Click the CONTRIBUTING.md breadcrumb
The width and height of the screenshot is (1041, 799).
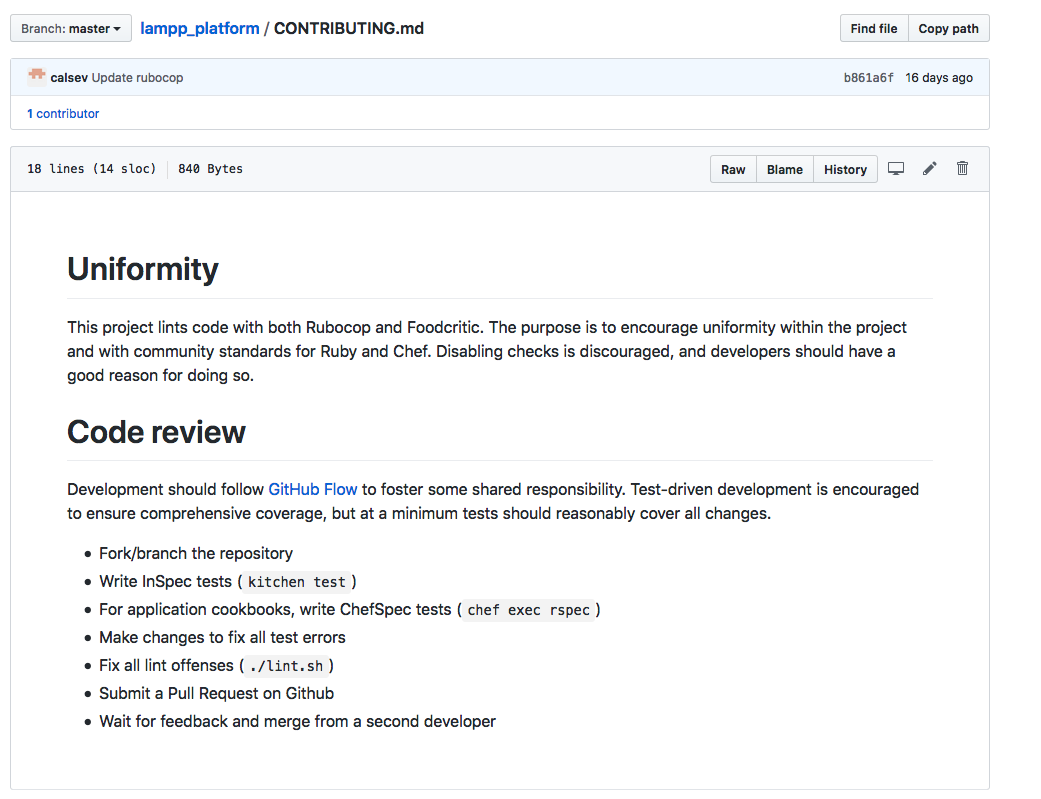tap(348, 28)
